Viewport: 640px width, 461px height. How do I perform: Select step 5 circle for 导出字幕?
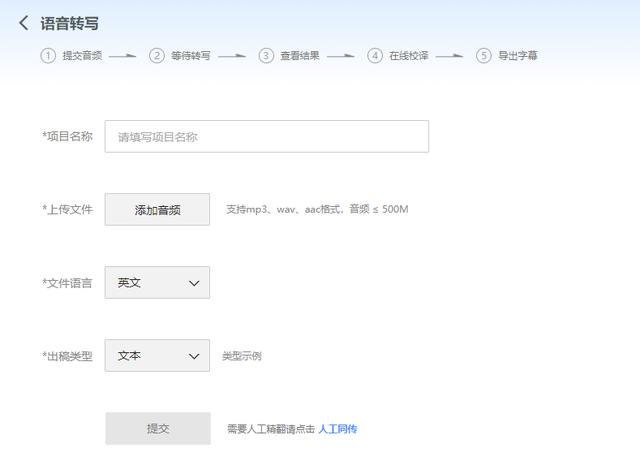pos(484,56)
